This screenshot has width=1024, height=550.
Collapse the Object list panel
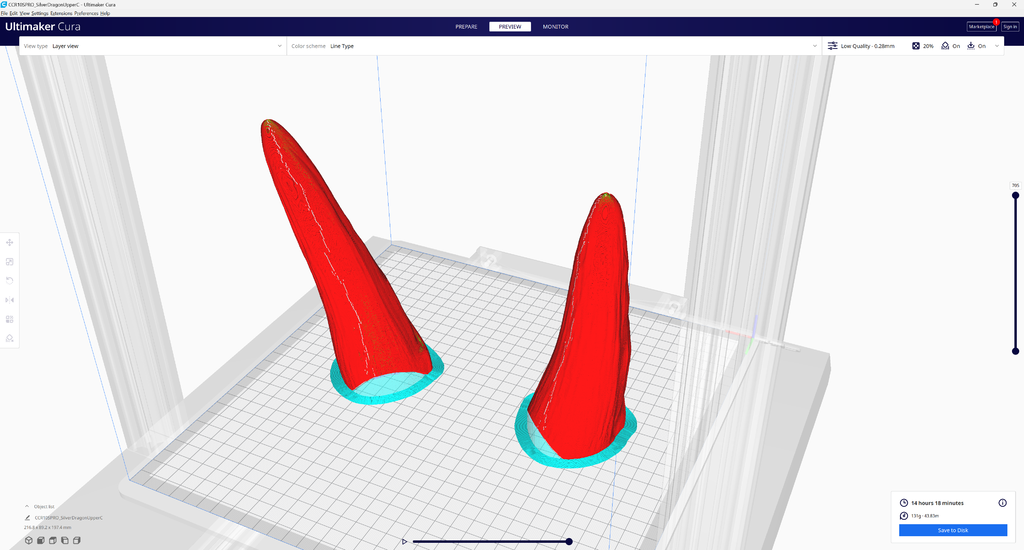[27, 506]
